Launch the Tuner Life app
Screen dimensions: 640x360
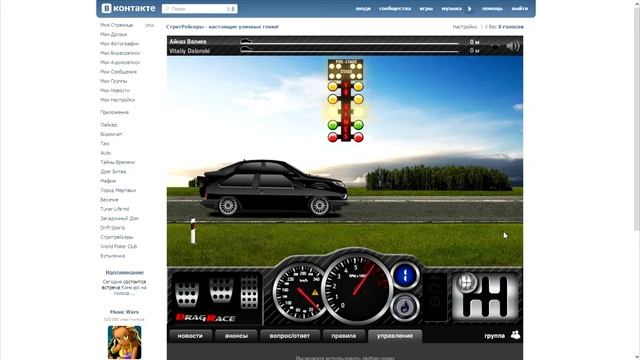(x=114, y=209)
